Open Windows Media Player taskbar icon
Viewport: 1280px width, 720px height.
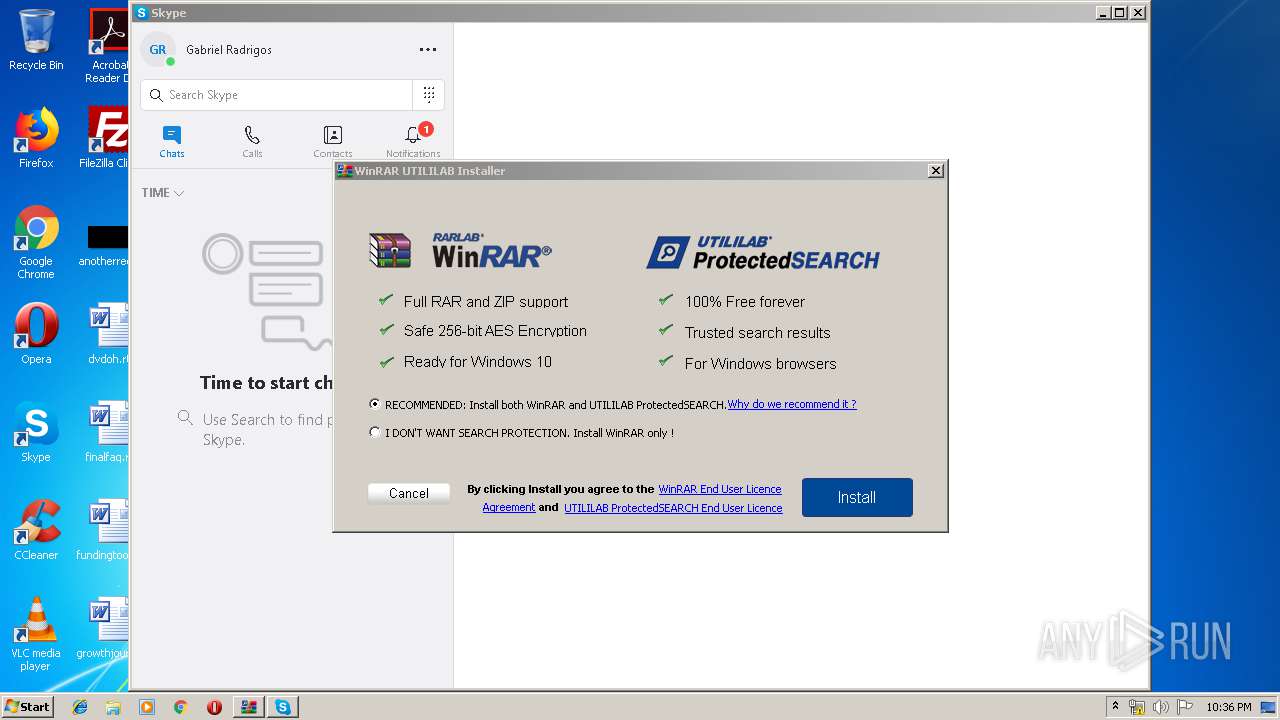[147, 707]
